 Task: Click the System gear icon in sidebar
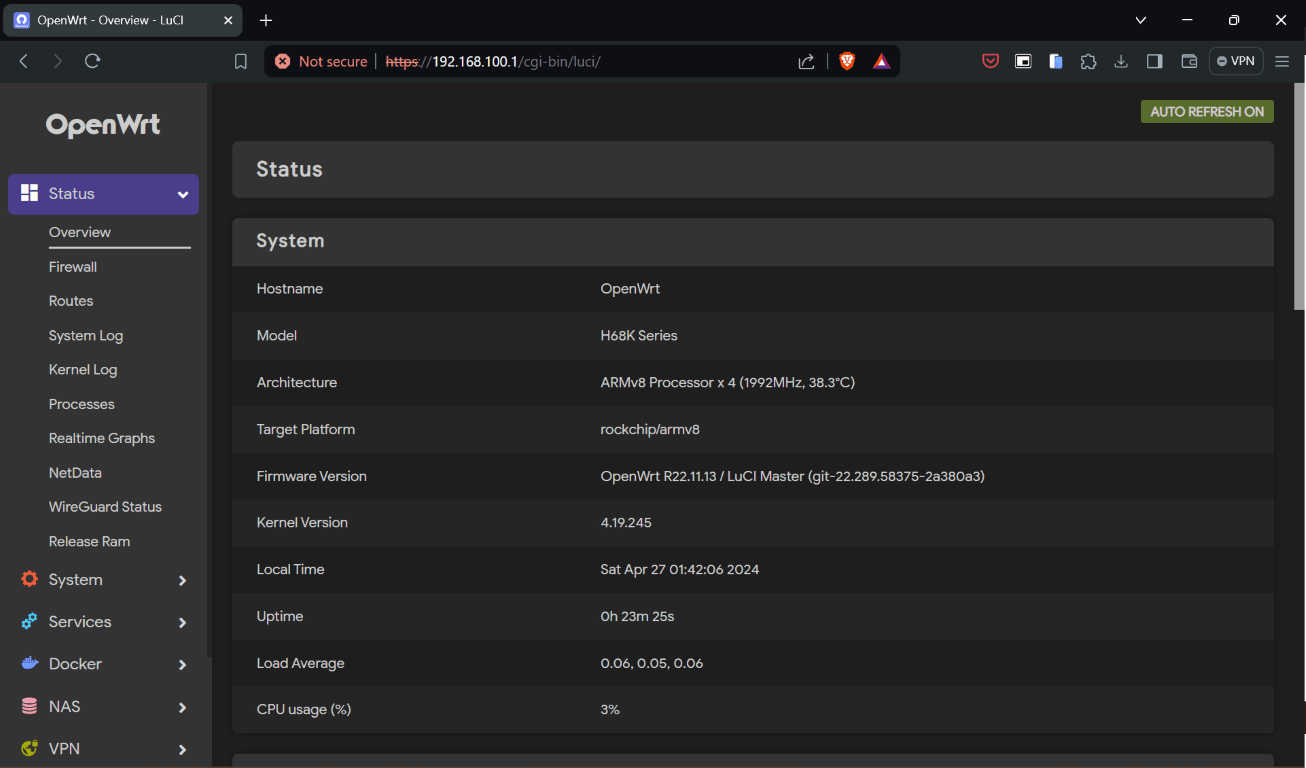click(29, 579)
